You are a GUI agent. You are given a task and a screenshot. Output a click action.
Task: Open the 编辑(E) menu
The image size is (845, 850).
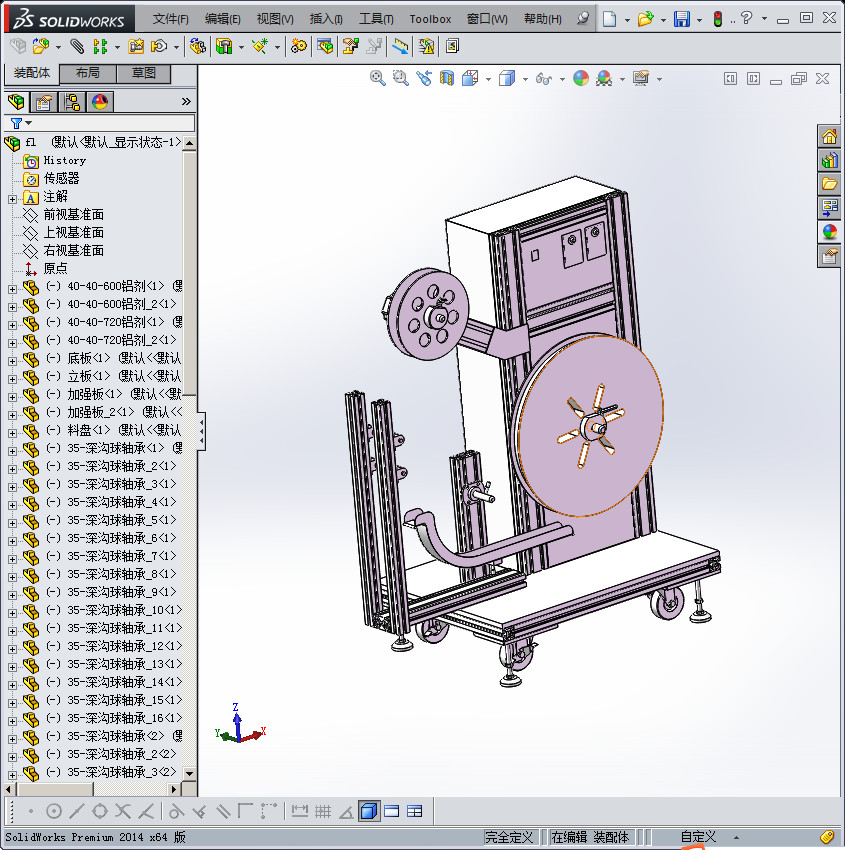(222, 19)
